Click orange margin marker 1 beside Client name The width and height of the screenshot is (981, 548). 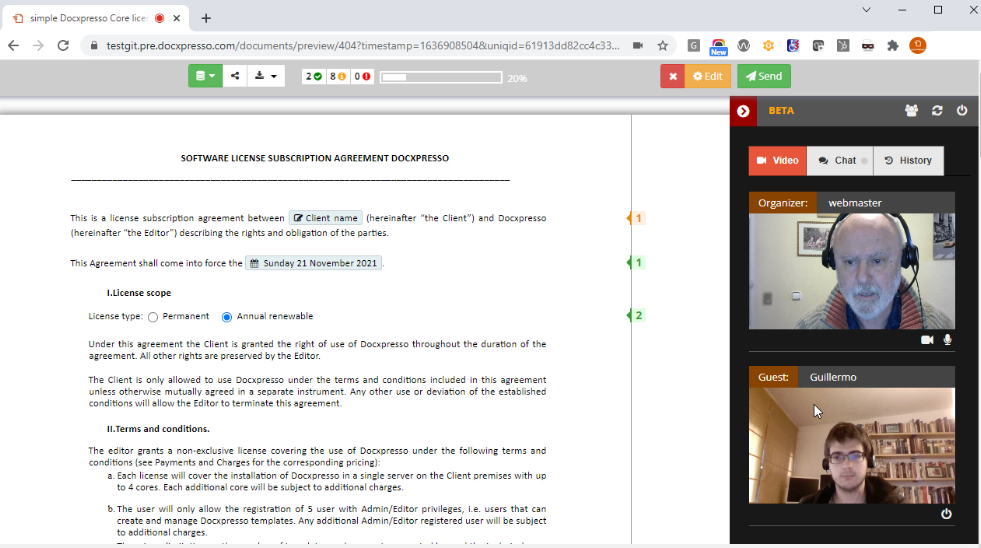[636, 218]
